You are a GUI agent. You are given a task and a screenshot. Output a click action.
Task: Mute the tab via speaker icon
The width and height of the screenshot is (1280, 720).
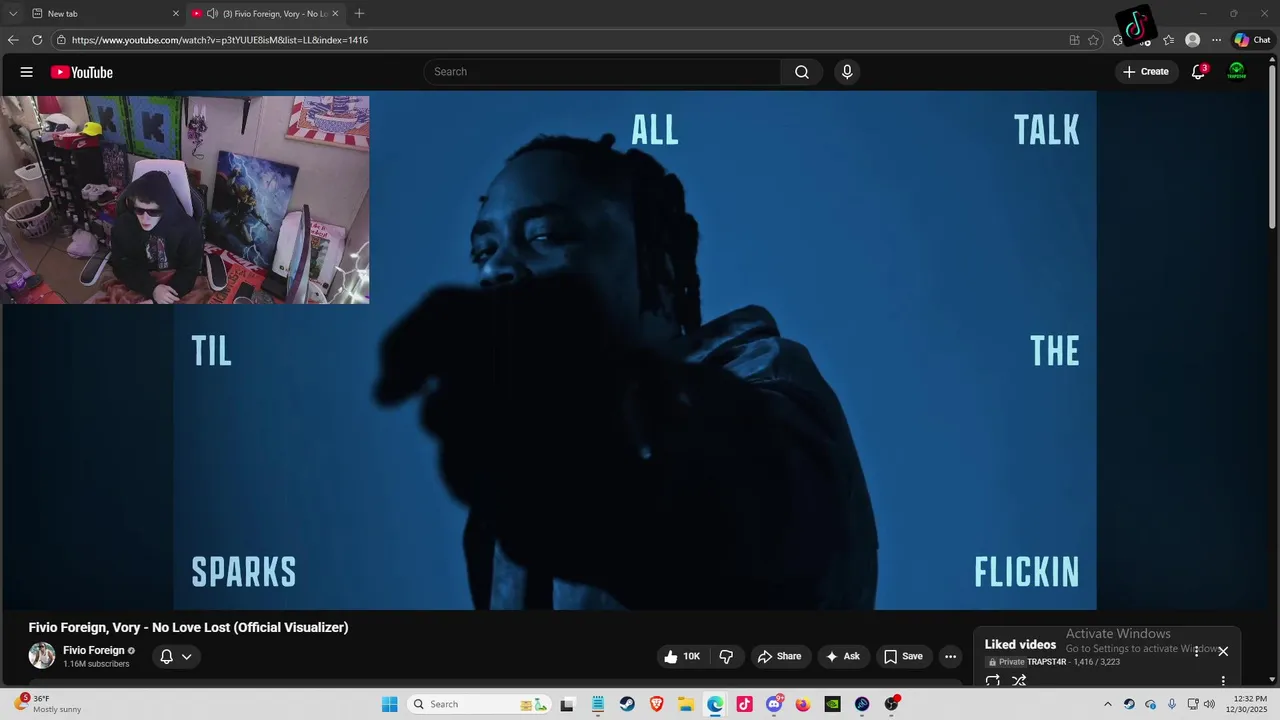pyautogui.click(x=212, y=13)
